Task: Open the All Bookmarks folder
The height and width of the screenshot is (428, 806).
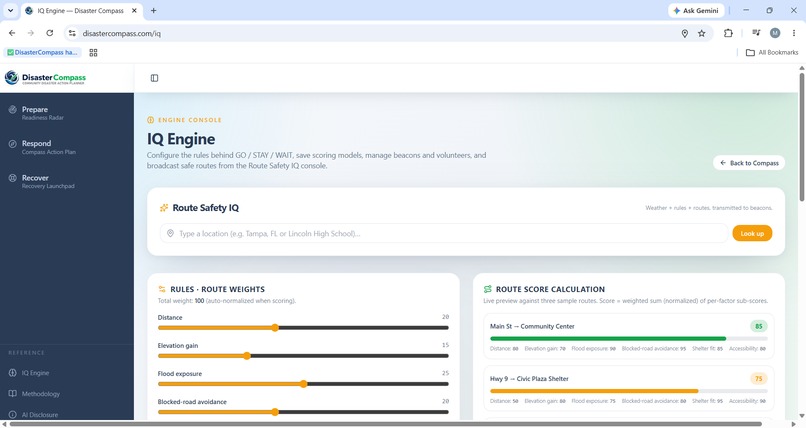Action: (x=772, y=52)
